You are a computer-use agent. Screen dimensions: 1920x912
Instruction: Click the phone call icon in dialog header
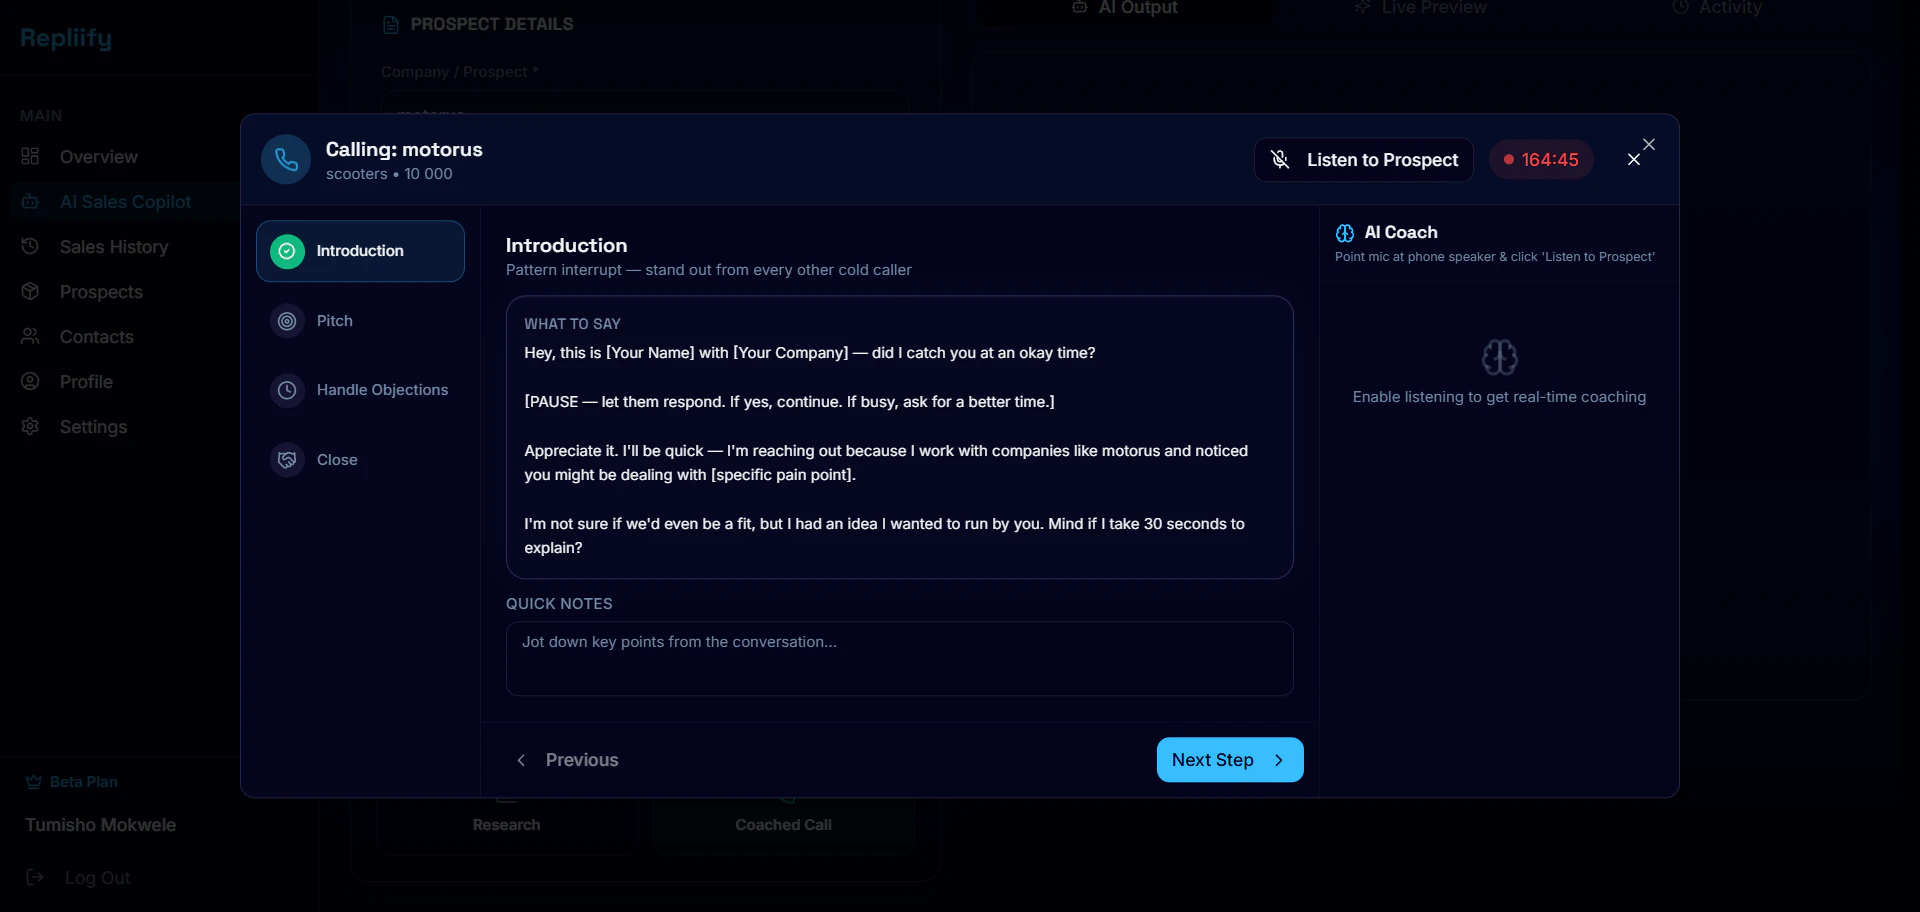286,160
